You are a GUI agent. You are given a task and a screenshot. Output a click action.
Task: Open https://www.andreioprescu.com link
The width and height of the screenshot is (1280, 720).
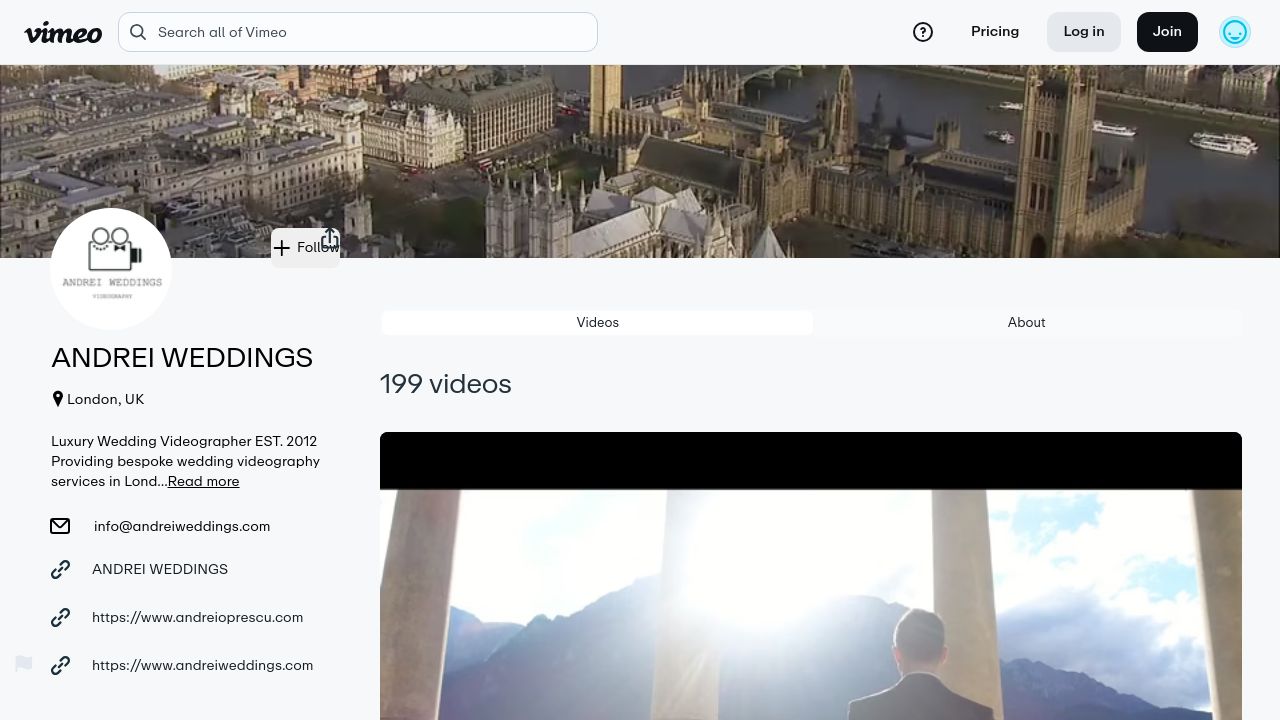(197, 617)
